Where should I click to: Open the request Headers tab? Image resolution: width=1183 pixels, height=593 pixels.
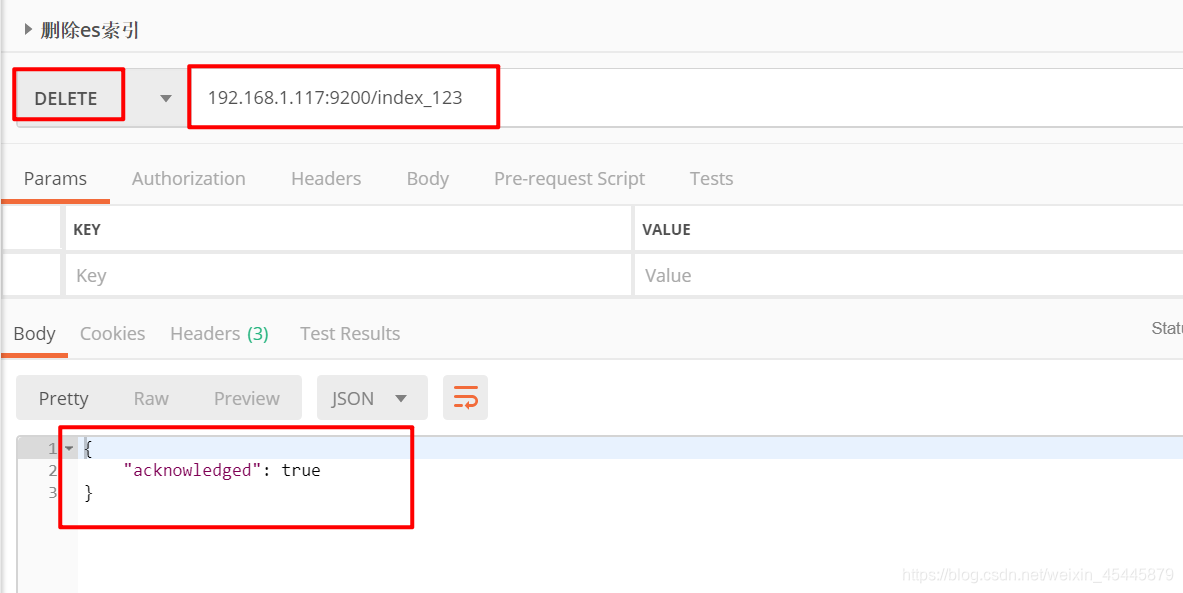point(326,179)
